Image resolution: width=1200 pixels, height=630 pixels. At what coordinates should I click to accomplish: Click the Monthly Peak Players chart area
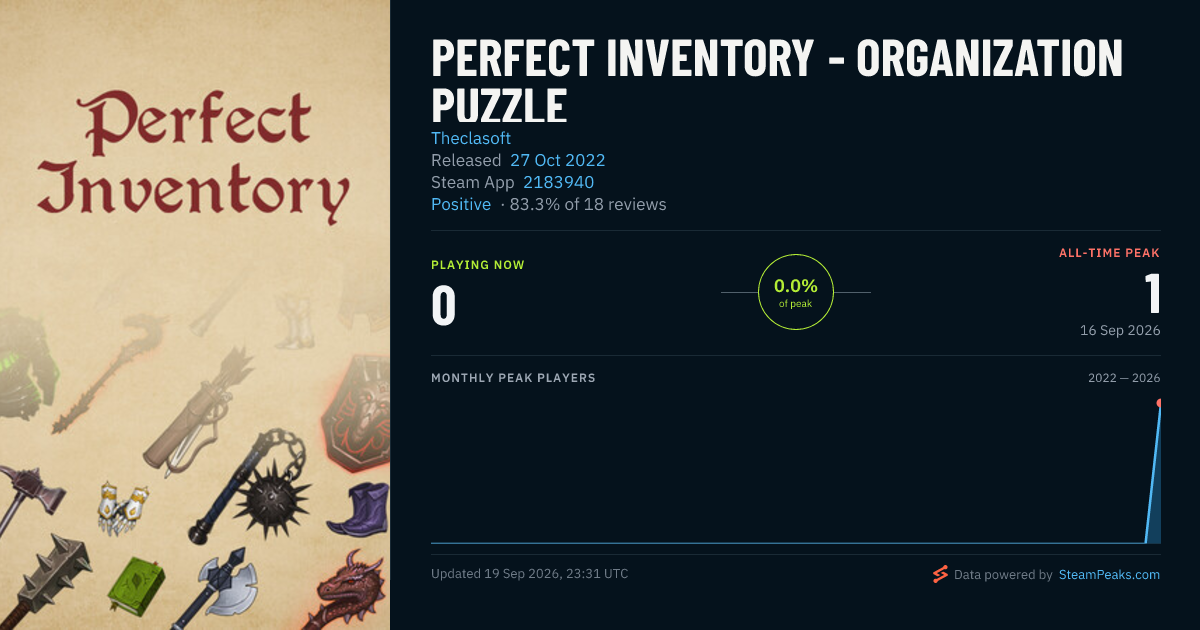[x=796, y=468]
